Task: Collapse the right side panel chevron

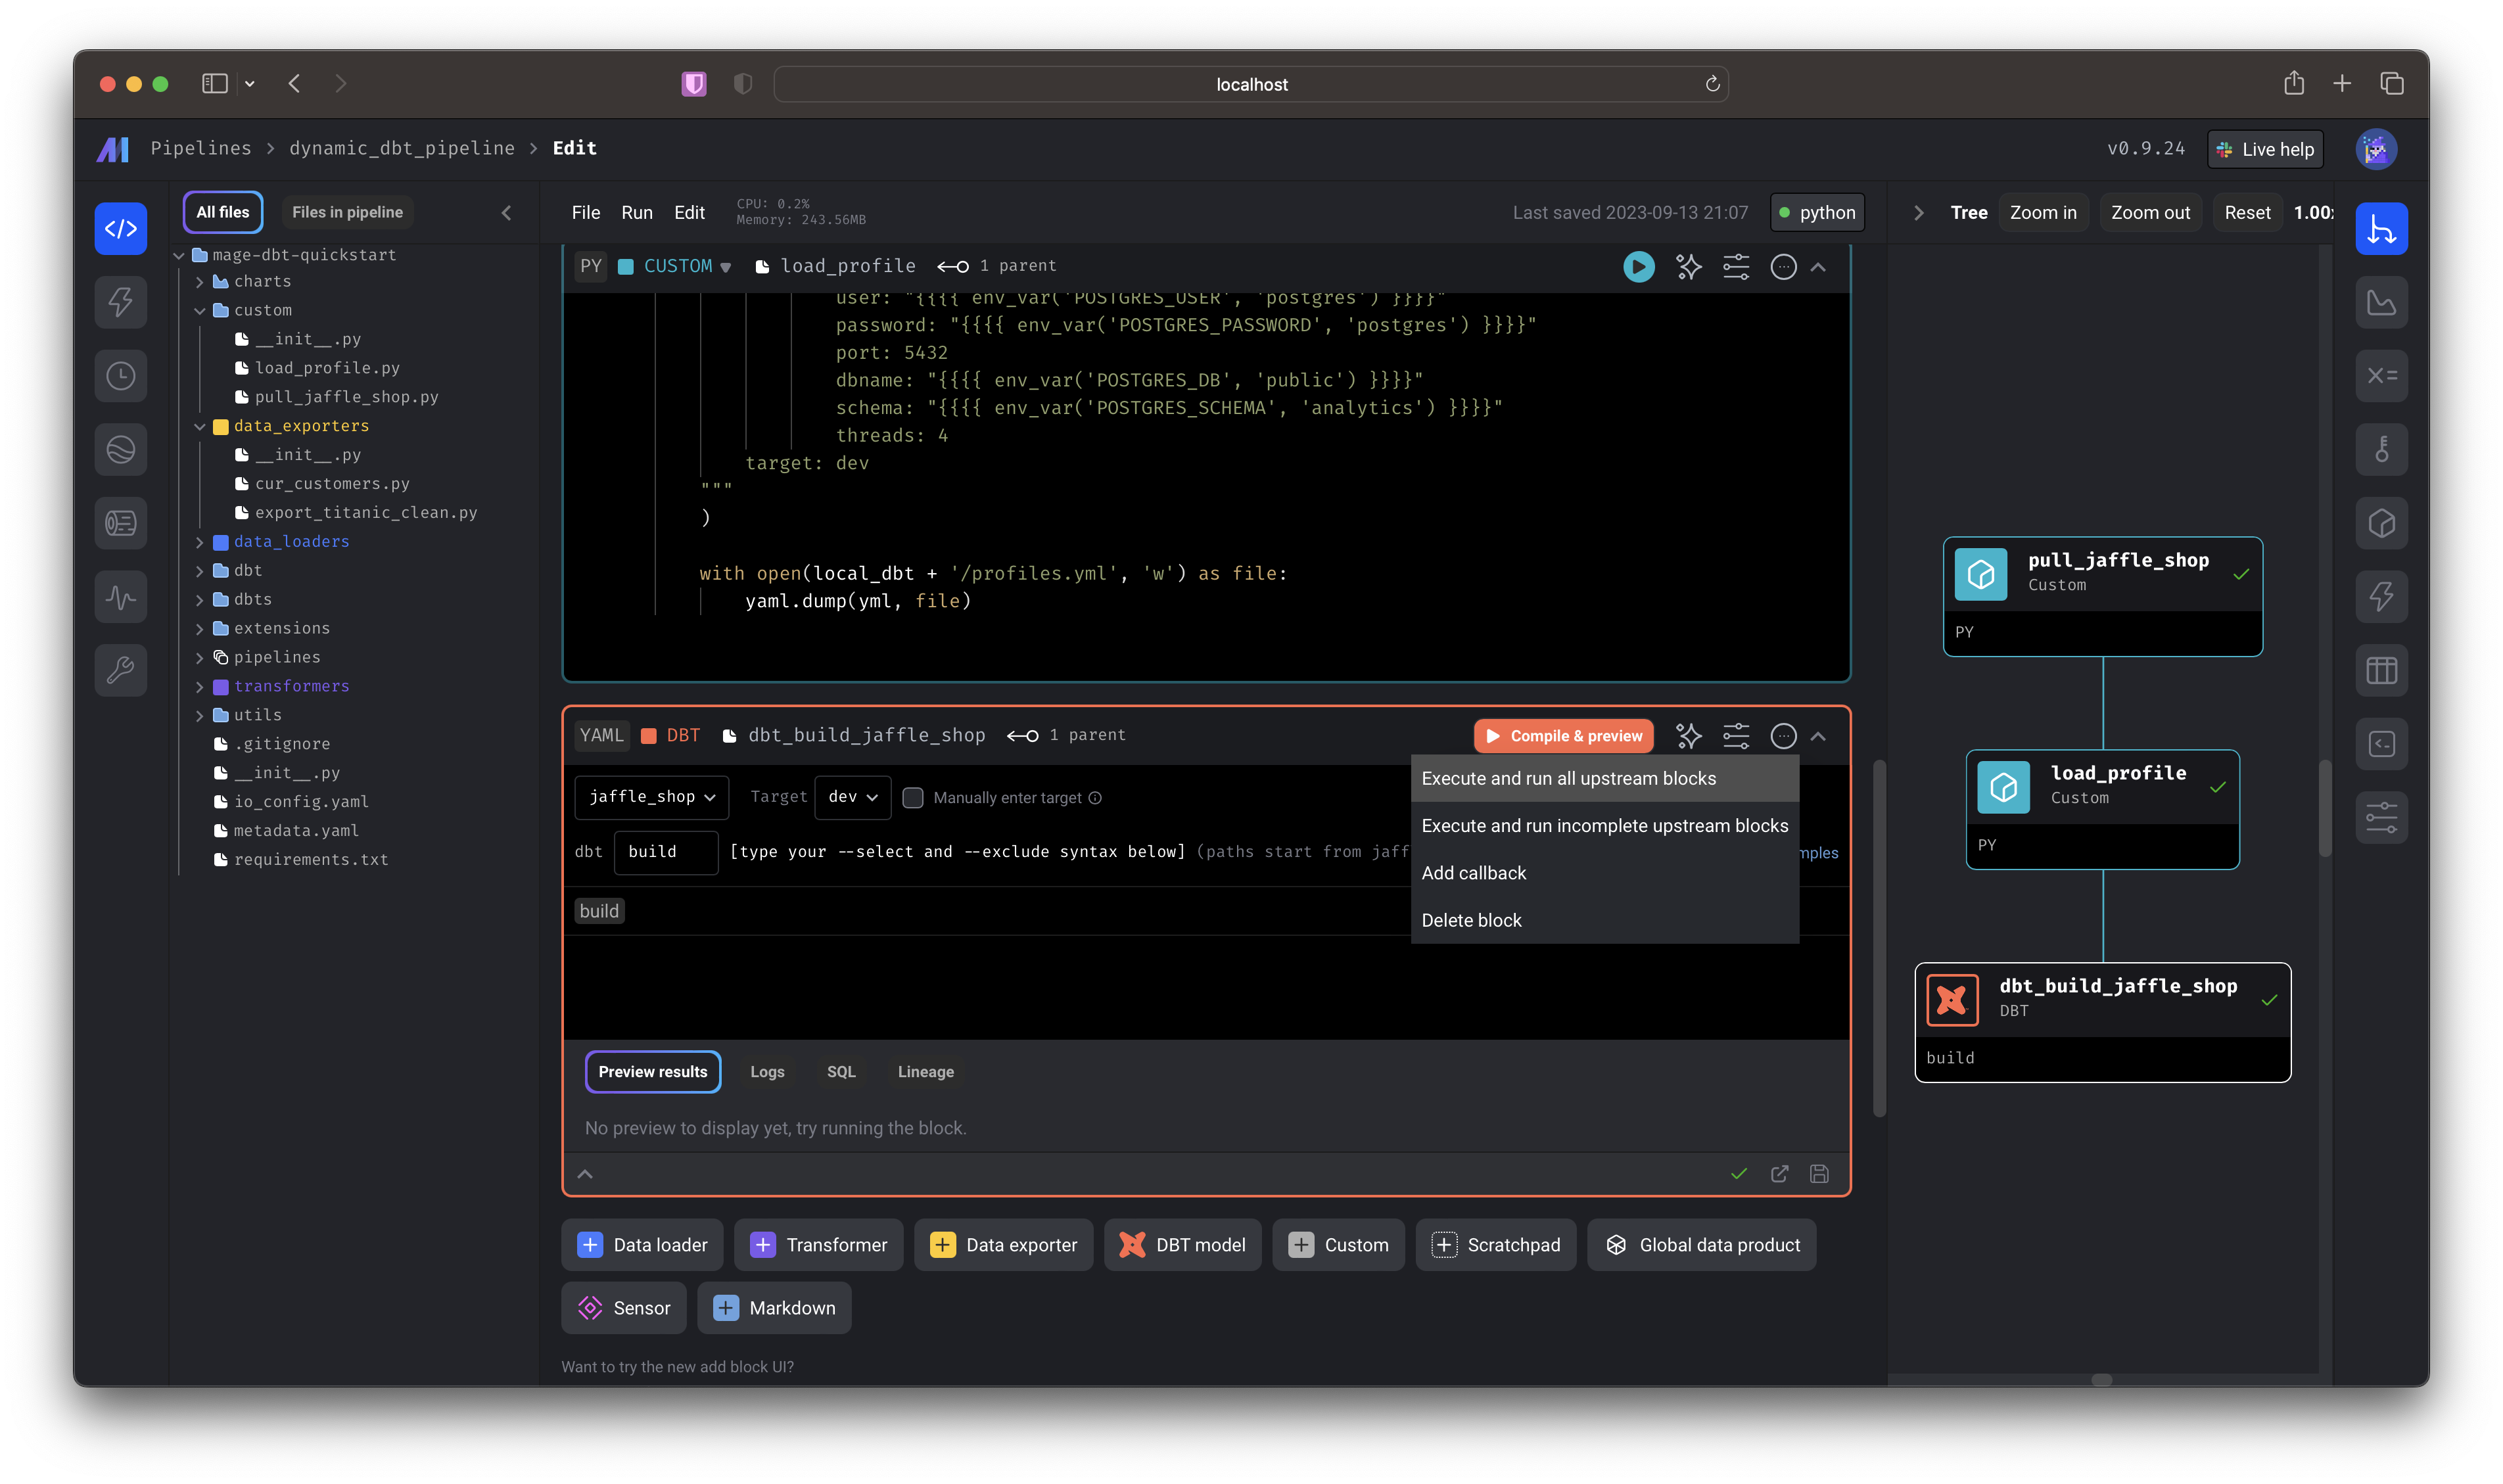Action: (1918, 213)
